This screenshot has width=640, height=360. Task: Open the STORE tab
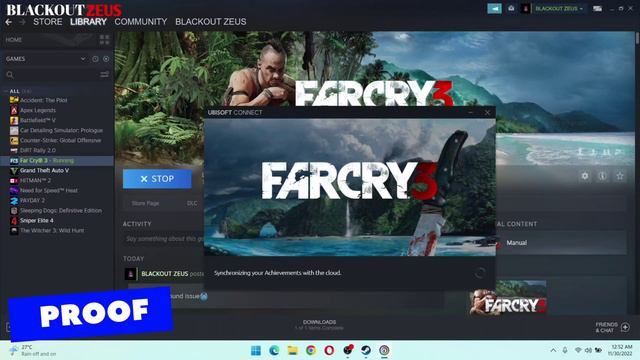(48, 22)
